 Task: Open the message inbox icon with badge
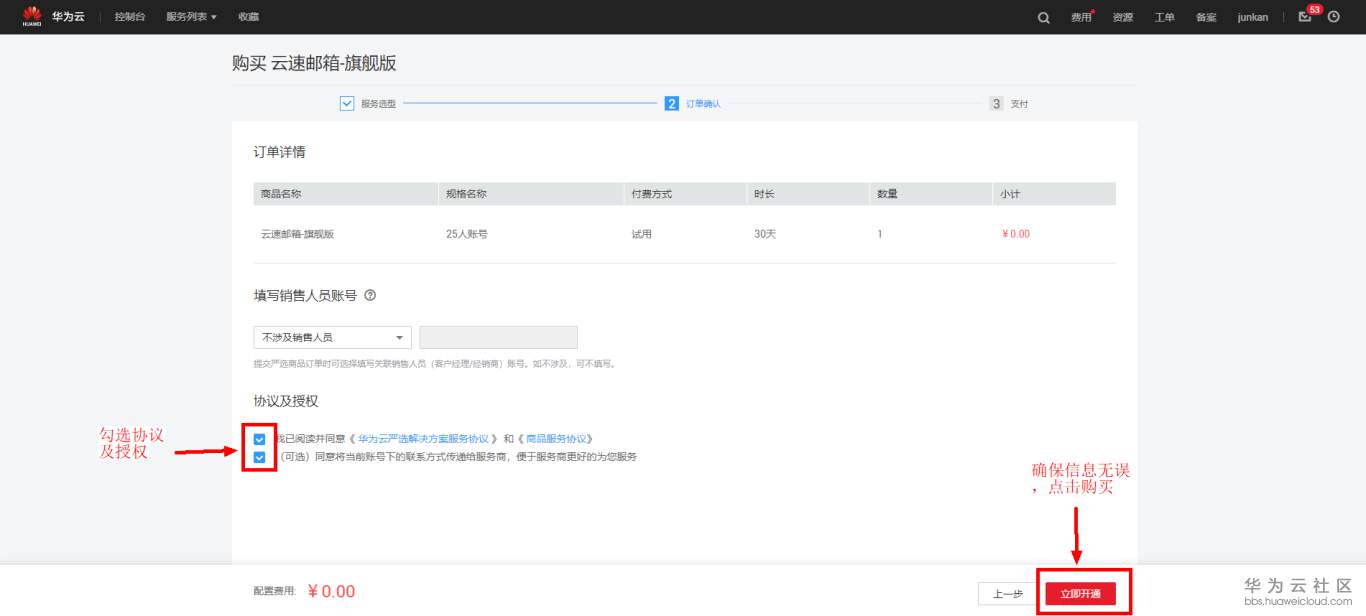[1305, 16]
